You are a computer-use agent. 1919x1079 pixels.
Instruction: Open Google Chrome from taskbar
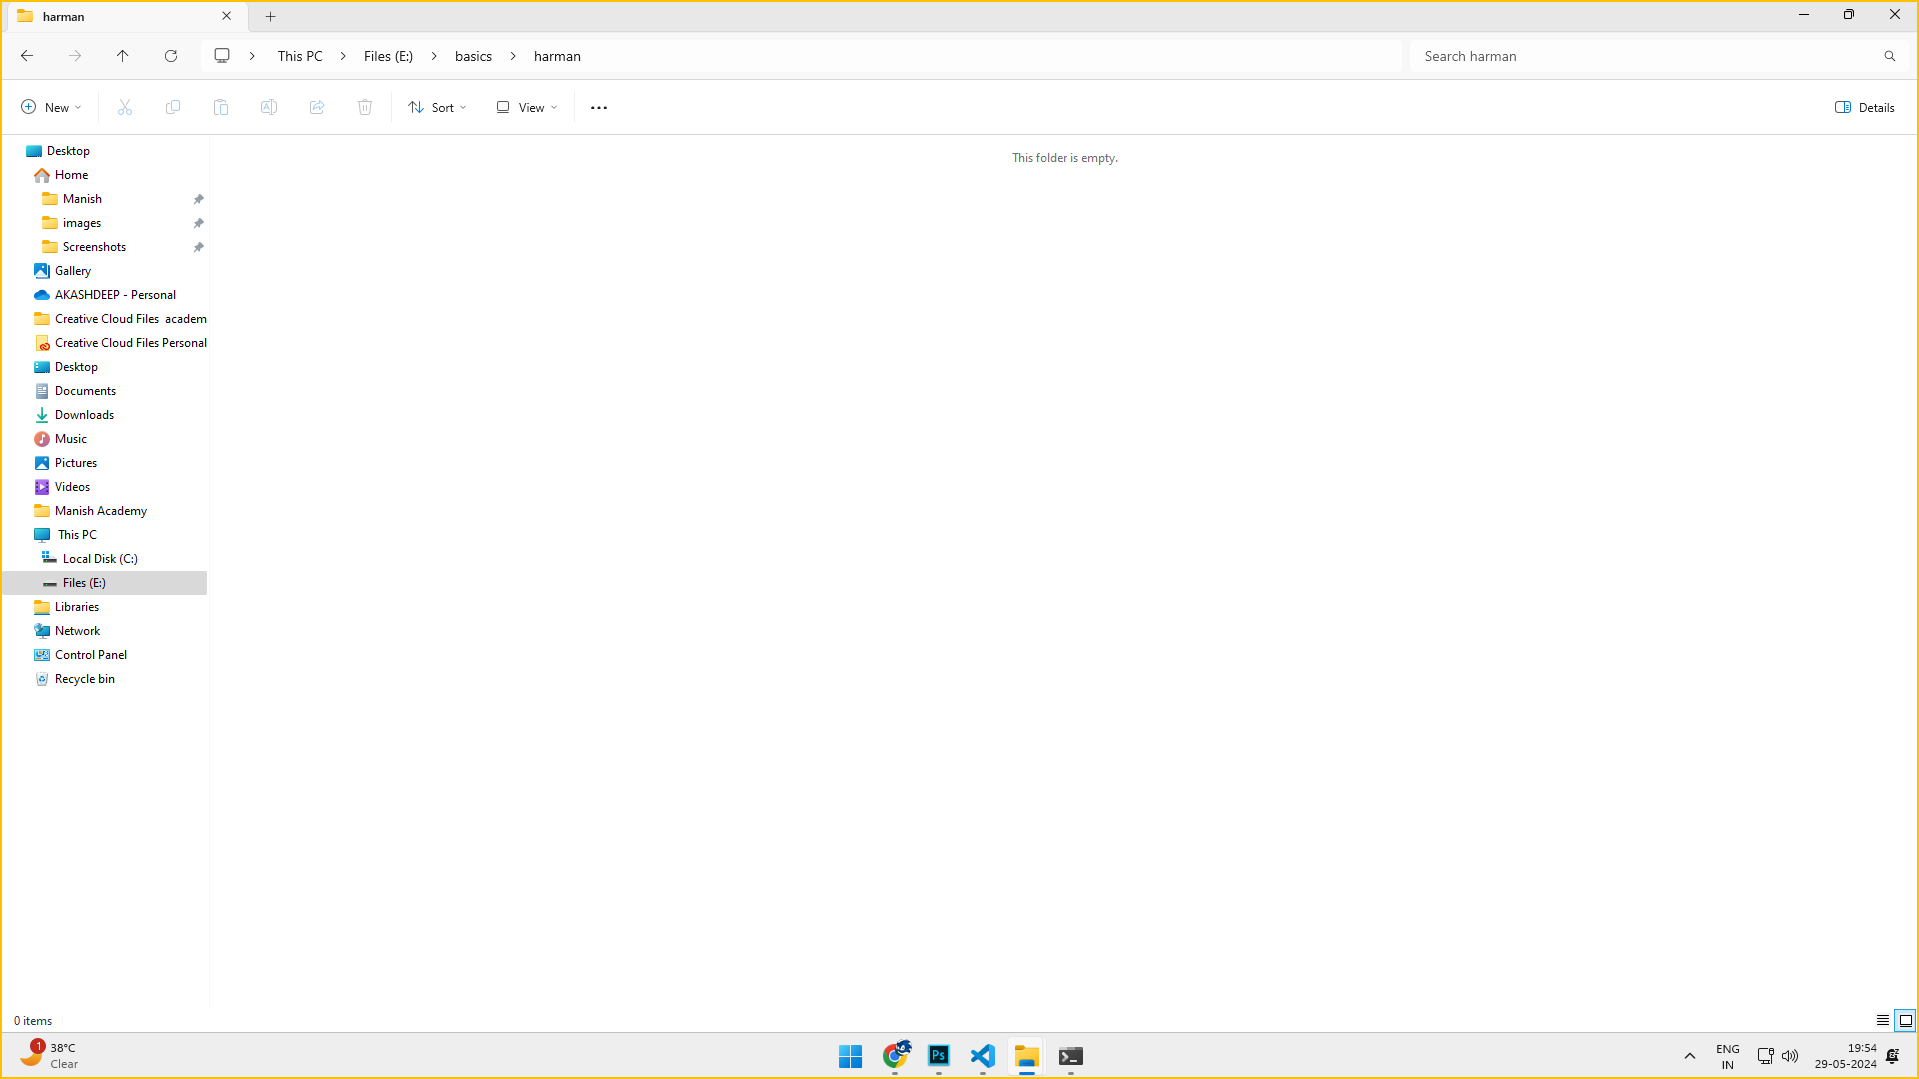[x=895, y=1056]
